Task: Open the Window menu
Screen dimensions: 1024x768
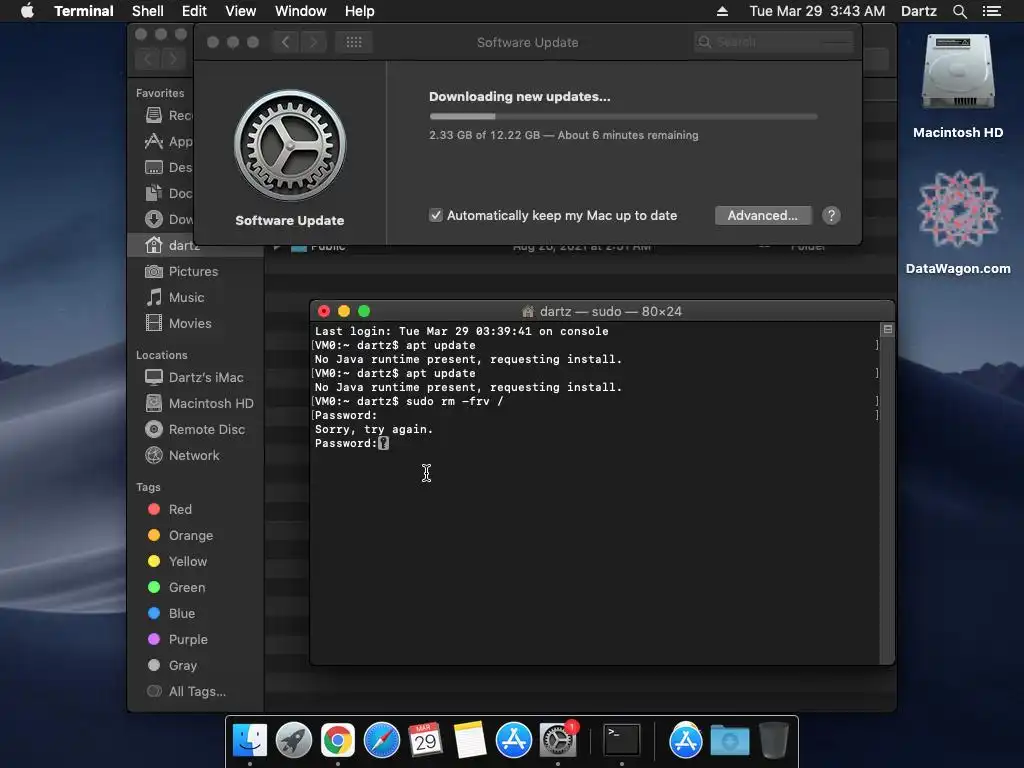Action: click(300, 11)
